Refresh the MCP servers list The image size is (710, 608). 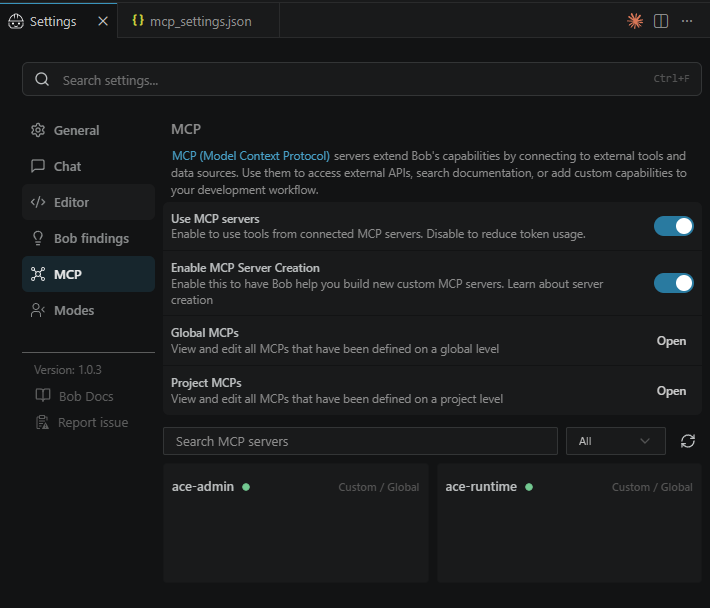[688, 441]
